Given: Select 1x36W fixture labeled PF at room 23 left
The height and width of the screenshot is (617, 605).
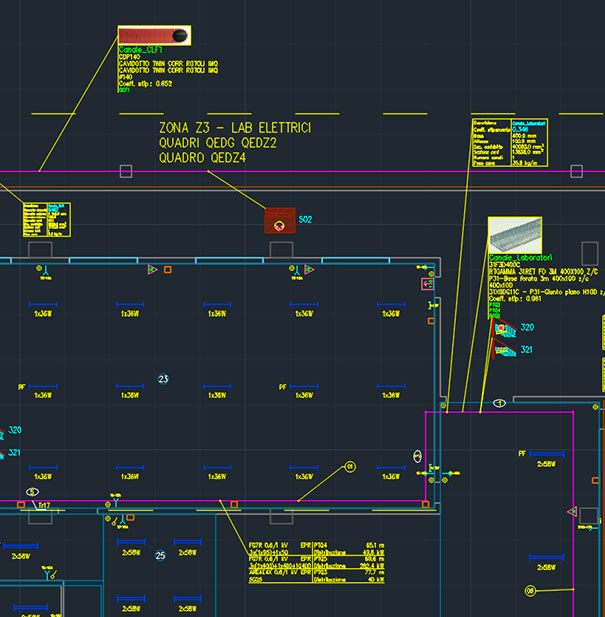Looking at the screenshot, I should point(43,386).
